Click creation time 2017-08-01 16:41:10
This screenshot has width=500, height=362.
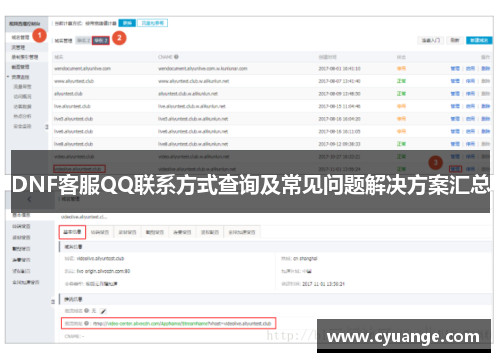coord(339,68)
